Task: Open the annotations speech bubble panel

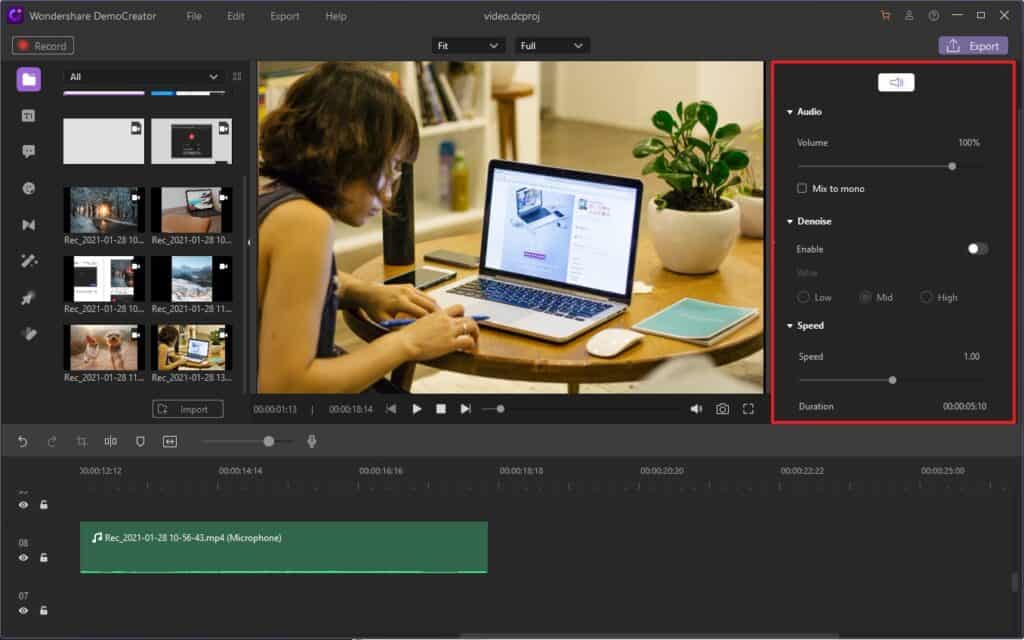Action: (29, 152)
